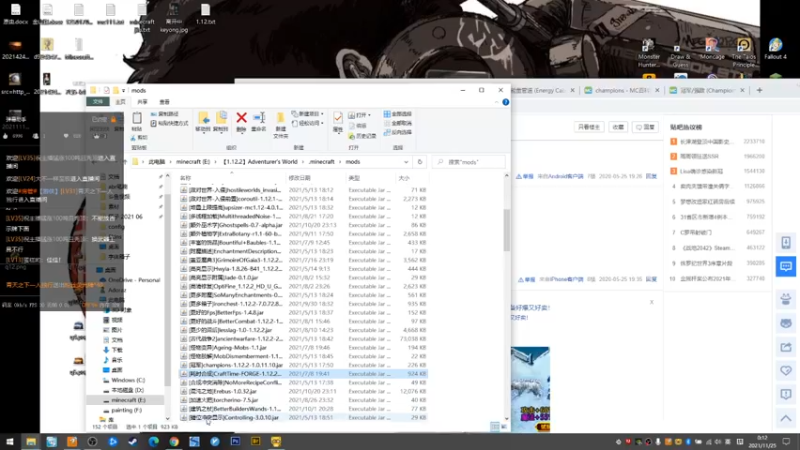Collapse the ribbon with the chevron arrow
Screen dimensions: 800x450
(x=496, y=102)
